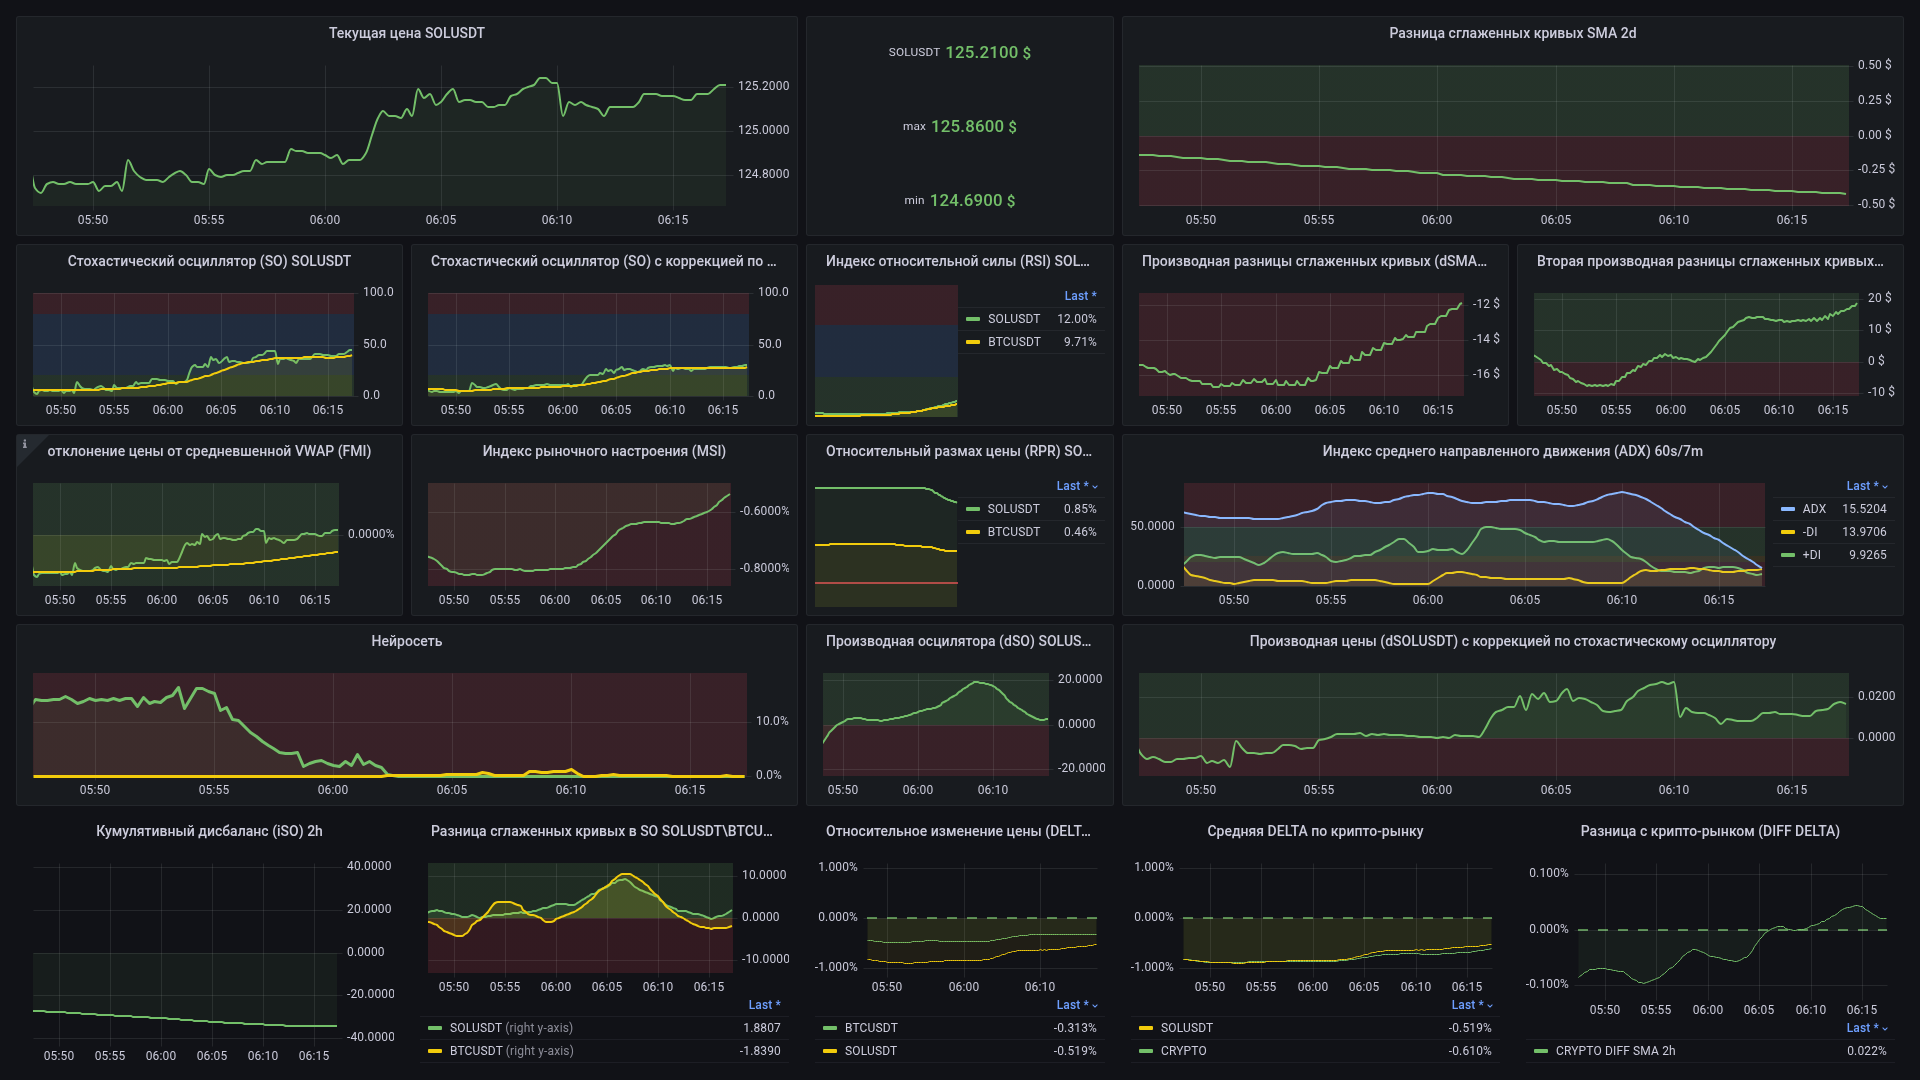The width and height of the screenshot is (1920, 1080).
Task: Click SOLUSDT (right y-axis) green color swatch
Action: [x=435, y=1028]
